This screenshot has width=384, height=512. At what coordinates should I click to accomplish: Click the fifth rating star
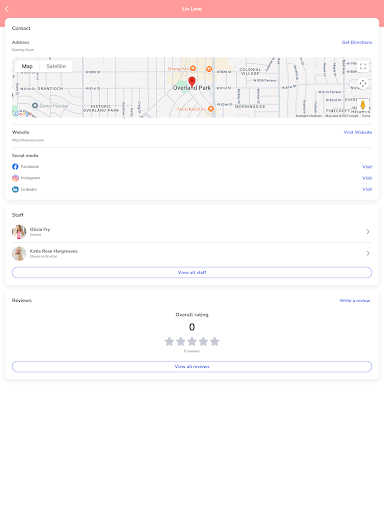tap(215, 341)
